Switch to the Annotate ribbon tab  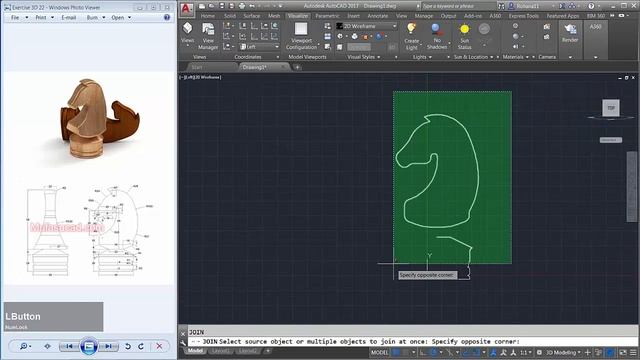(378, 16)
